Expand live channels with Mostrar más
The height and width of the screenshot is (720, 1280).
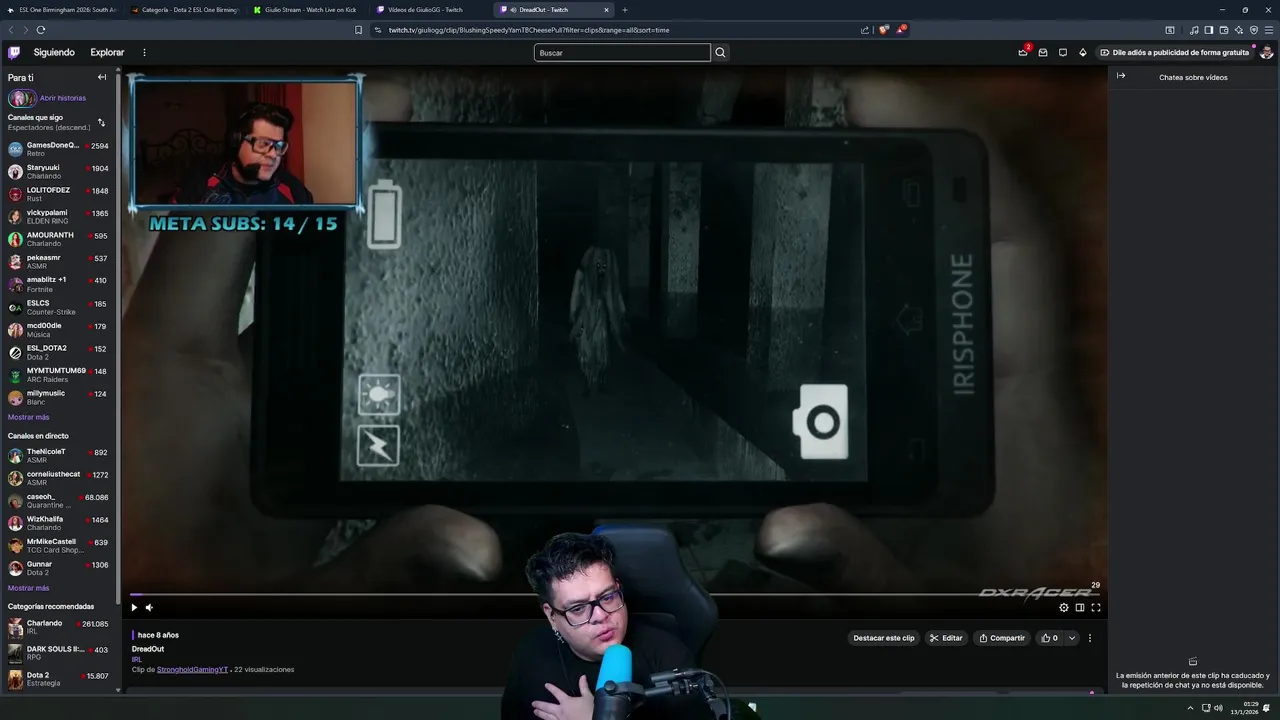click(28, 588)
